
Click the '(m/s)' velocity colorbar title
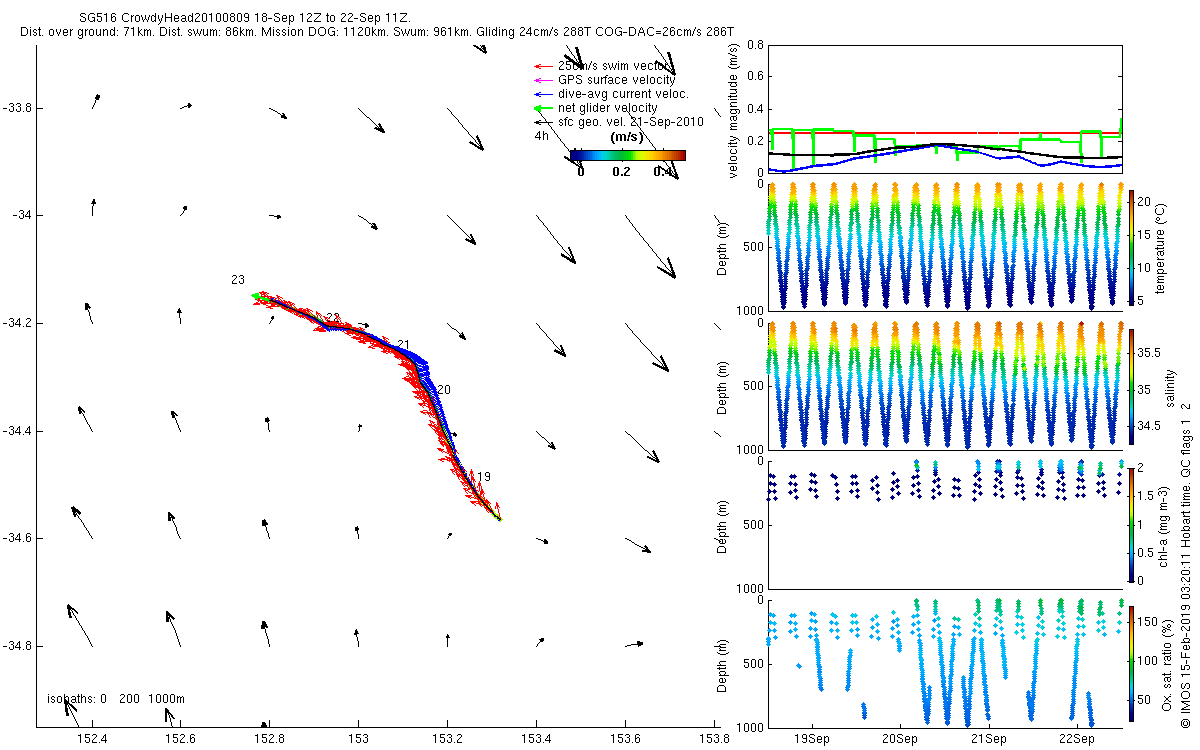pyautogui.click(x=626, y=137)
